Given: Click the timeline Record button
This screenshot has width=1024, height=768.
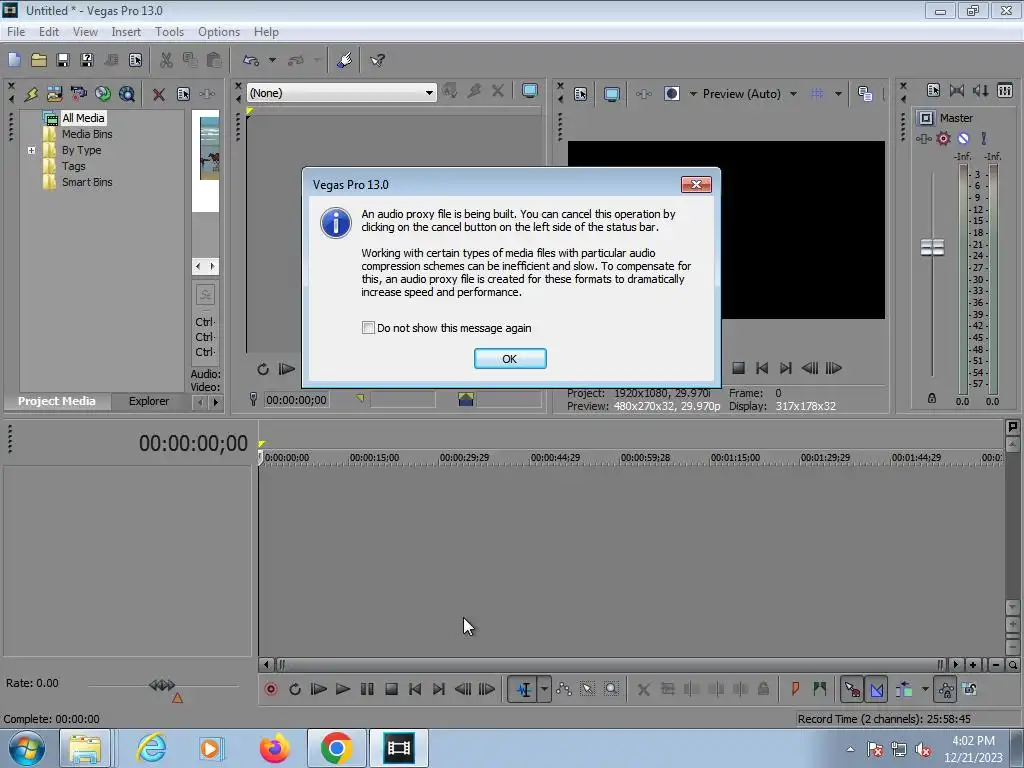Looking at the screenshot, I should 270,689.
